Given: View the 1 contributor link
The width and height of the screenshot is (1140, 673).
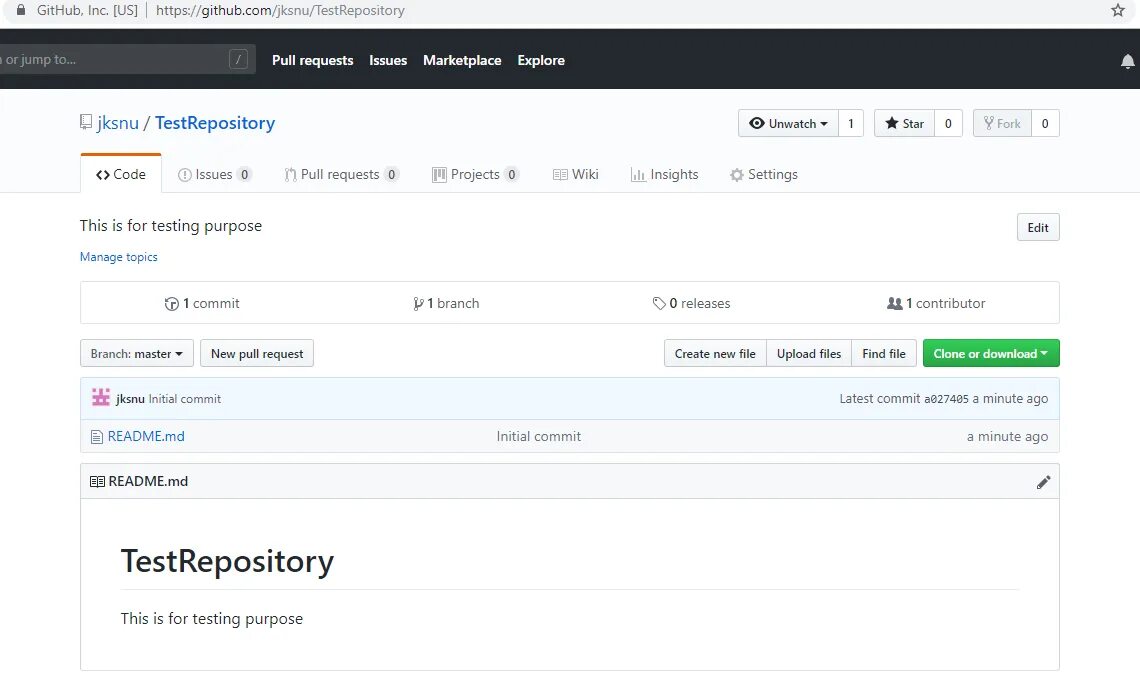Looking at the screenshot, I should tap(936, 303).
